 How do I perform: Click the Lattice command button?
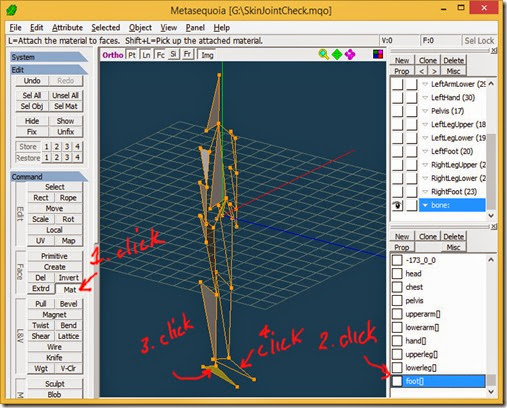pos(68,336)
